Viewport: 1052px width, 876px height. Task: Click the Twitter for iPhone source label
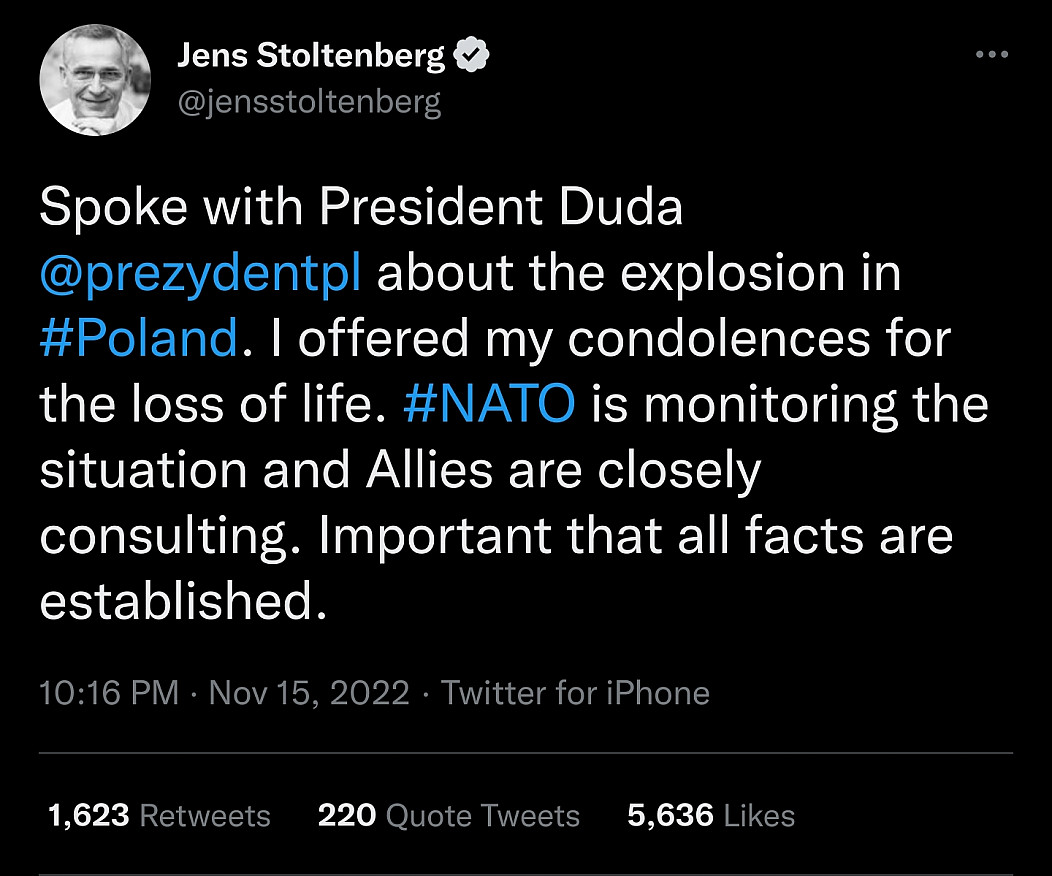pos(576,693)
